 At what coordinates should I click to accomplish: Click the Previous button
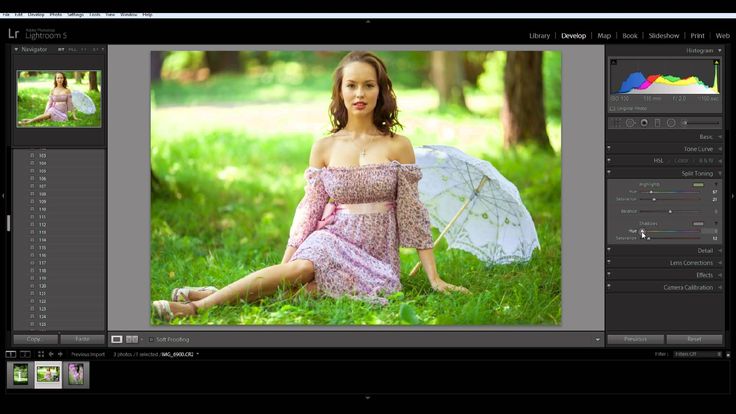coord(636,339)
